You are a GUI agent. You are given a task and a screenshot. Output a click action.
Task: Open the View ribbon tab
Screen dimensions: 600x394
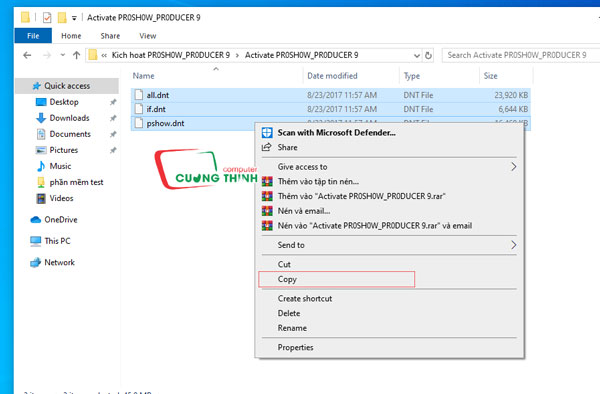coord(148,36)
